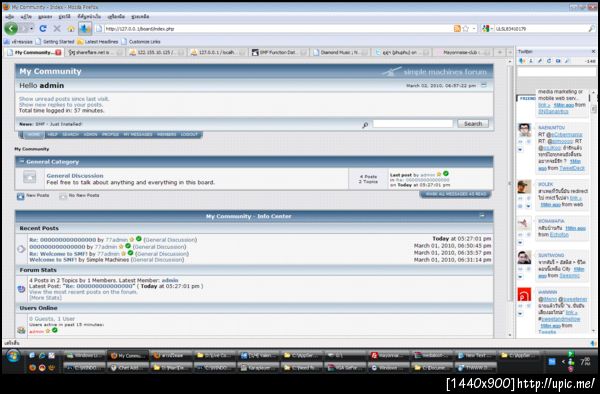
Task: Bookmark this page with the star icon
Action: pos(465,29)
